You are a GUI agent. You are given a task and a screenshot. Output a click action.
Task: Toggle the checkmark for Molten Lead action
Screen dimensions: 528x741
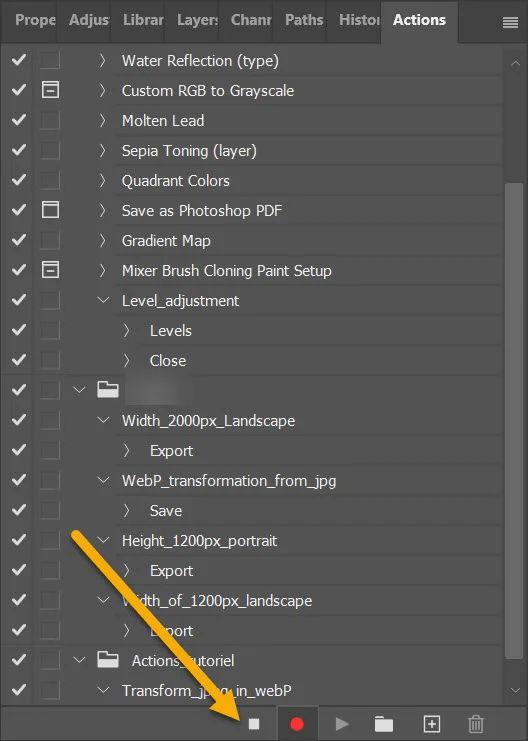[x=19, y=120]
